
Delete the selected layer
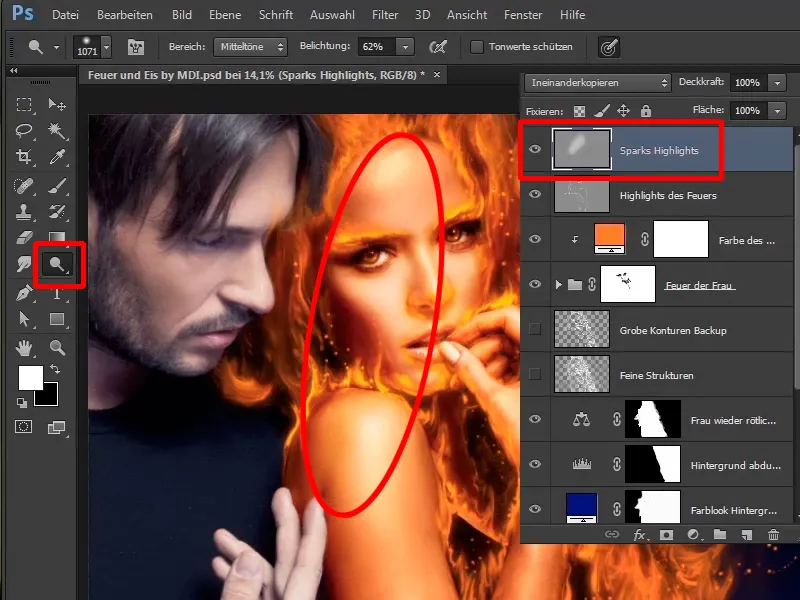point(773,534)
